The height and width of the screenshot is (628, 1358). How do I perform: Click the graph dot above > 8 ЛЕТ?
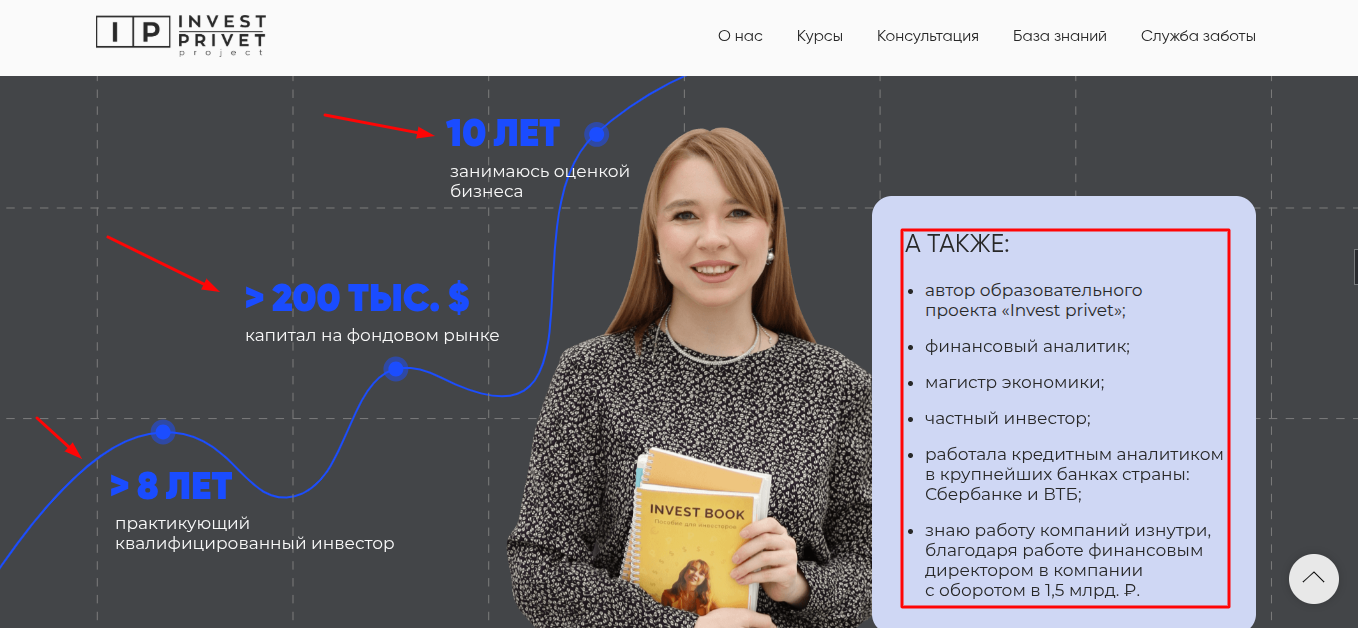pos(163,431)
